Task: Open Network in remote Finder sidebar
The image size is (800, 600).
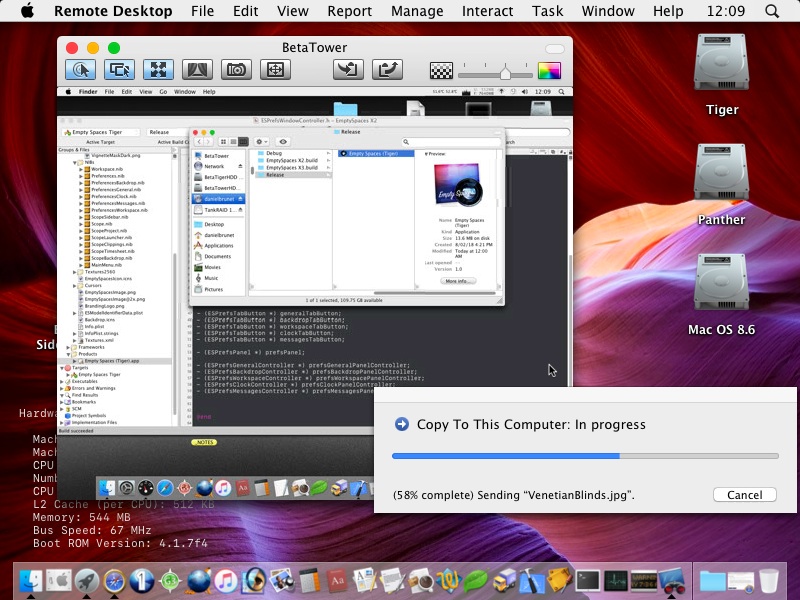Action: pos(214,166)
